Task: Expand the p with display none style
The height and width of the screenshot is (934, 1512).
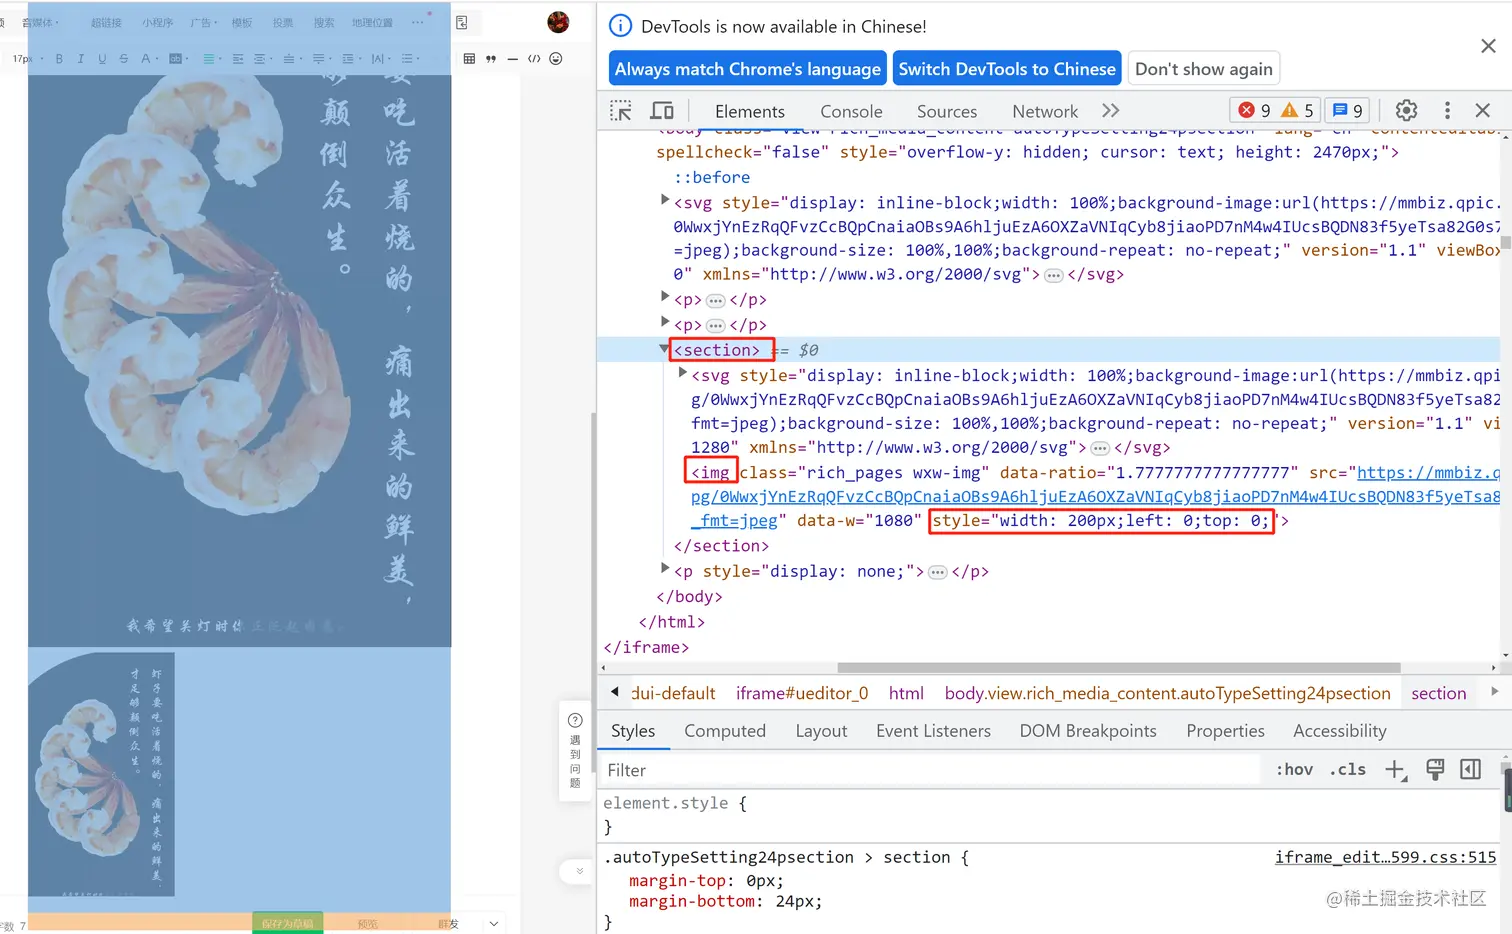Action: point(665,569)
